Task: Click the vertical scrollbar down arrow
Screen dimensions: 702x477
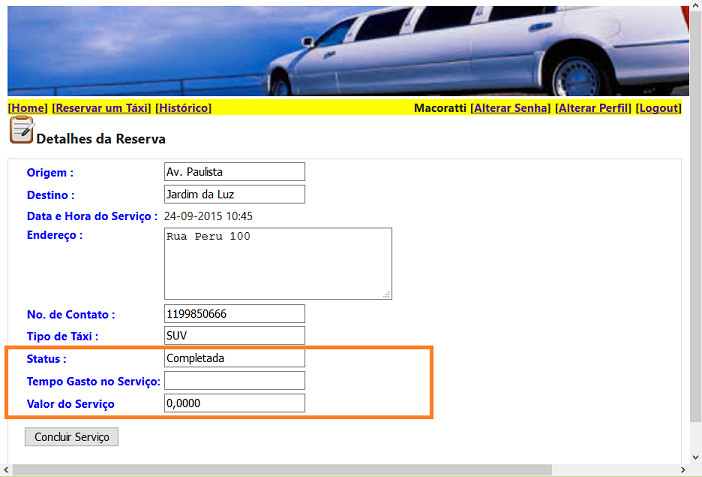Action: (695, 457)
